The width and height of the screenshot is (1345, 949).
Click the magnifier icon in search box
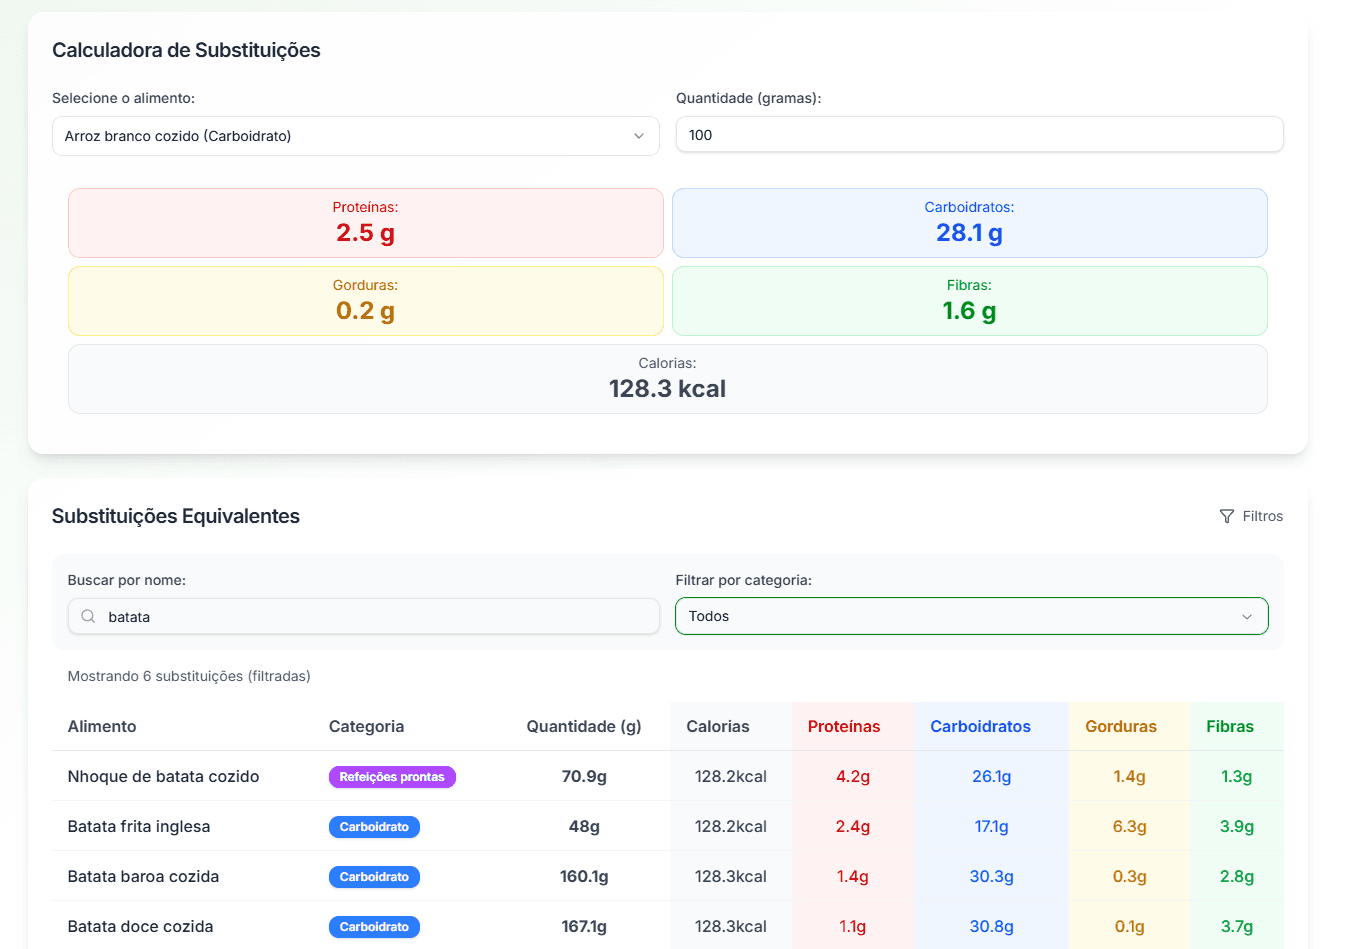[89, 617]
